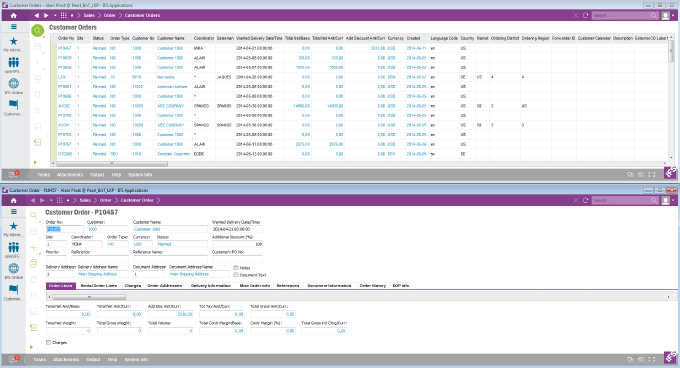
Task: Toggle the Document Text checkbox
Action: click(236, 275)
